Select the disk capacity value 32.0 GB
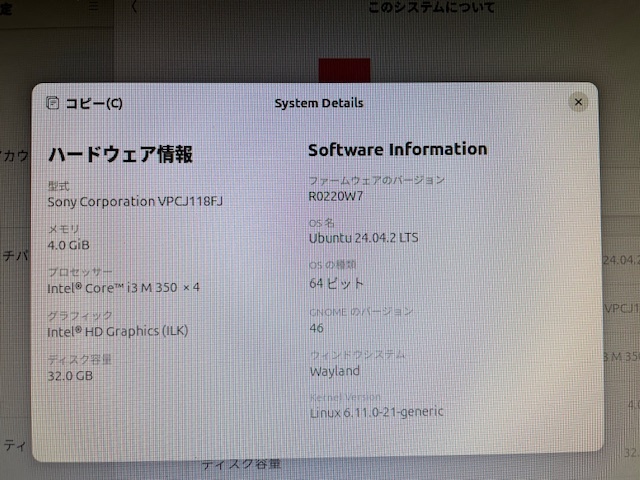The image size is (640, 480). 70,376
